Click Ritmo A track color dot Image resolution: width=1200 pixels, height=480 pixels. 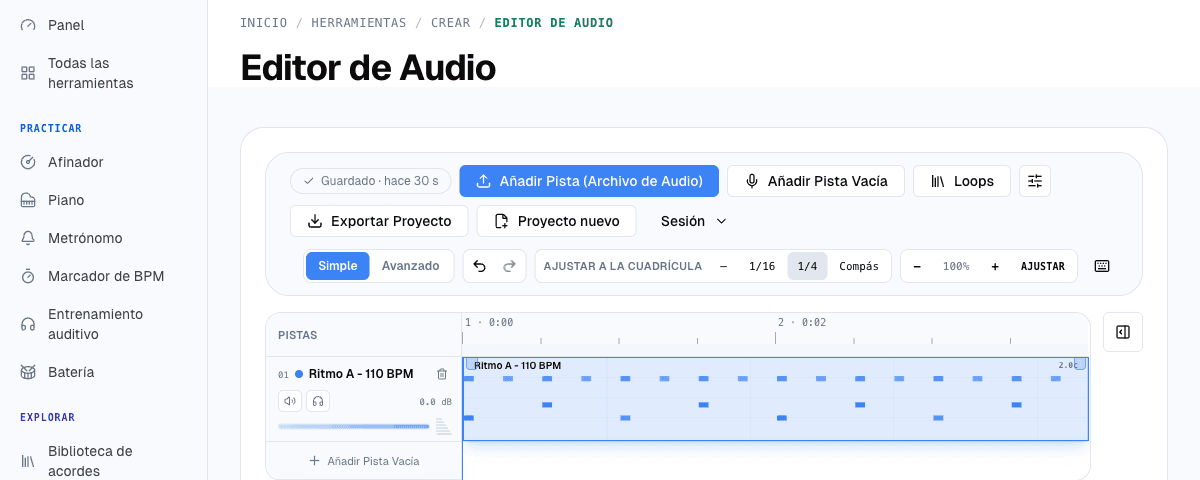299,374
